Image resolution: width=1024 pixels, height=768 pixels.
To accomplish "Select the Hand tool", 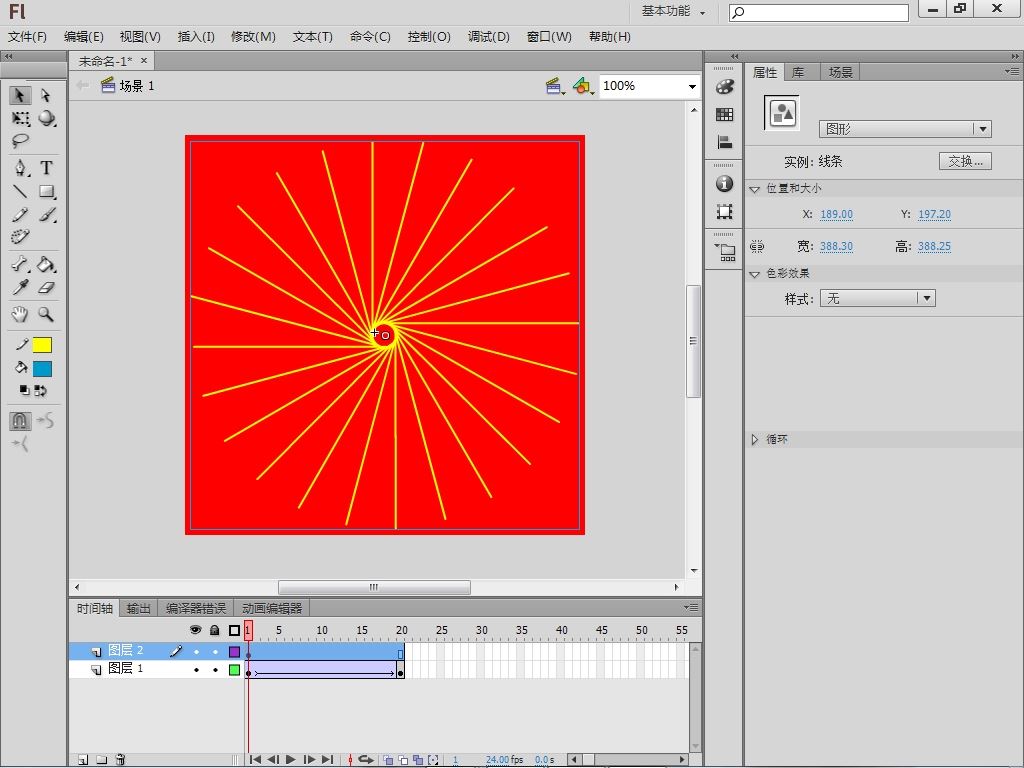I will coord(20,314).
